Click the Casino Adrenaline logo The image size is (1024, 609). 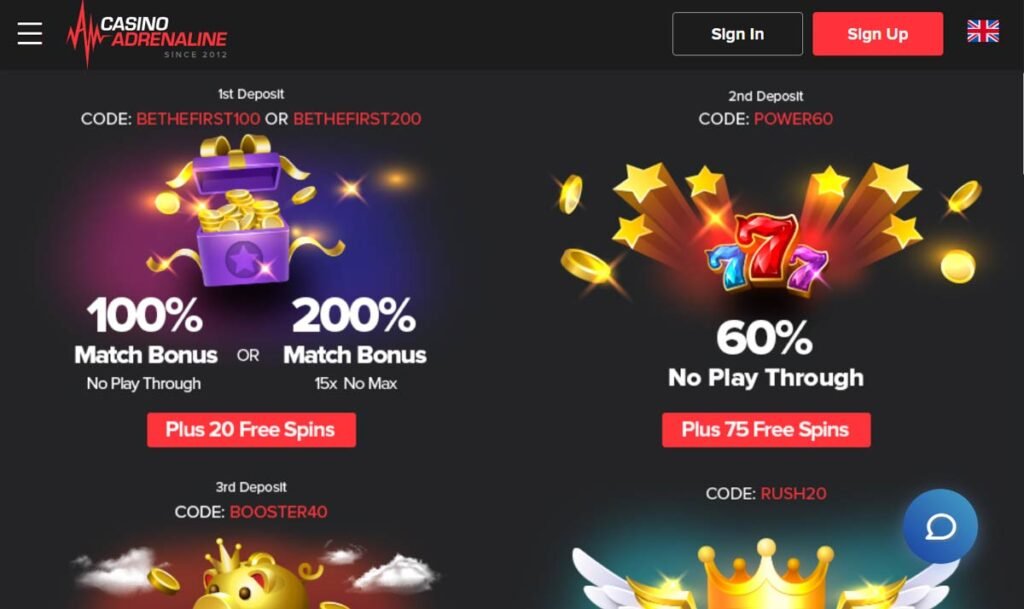[x=147, y=34]
